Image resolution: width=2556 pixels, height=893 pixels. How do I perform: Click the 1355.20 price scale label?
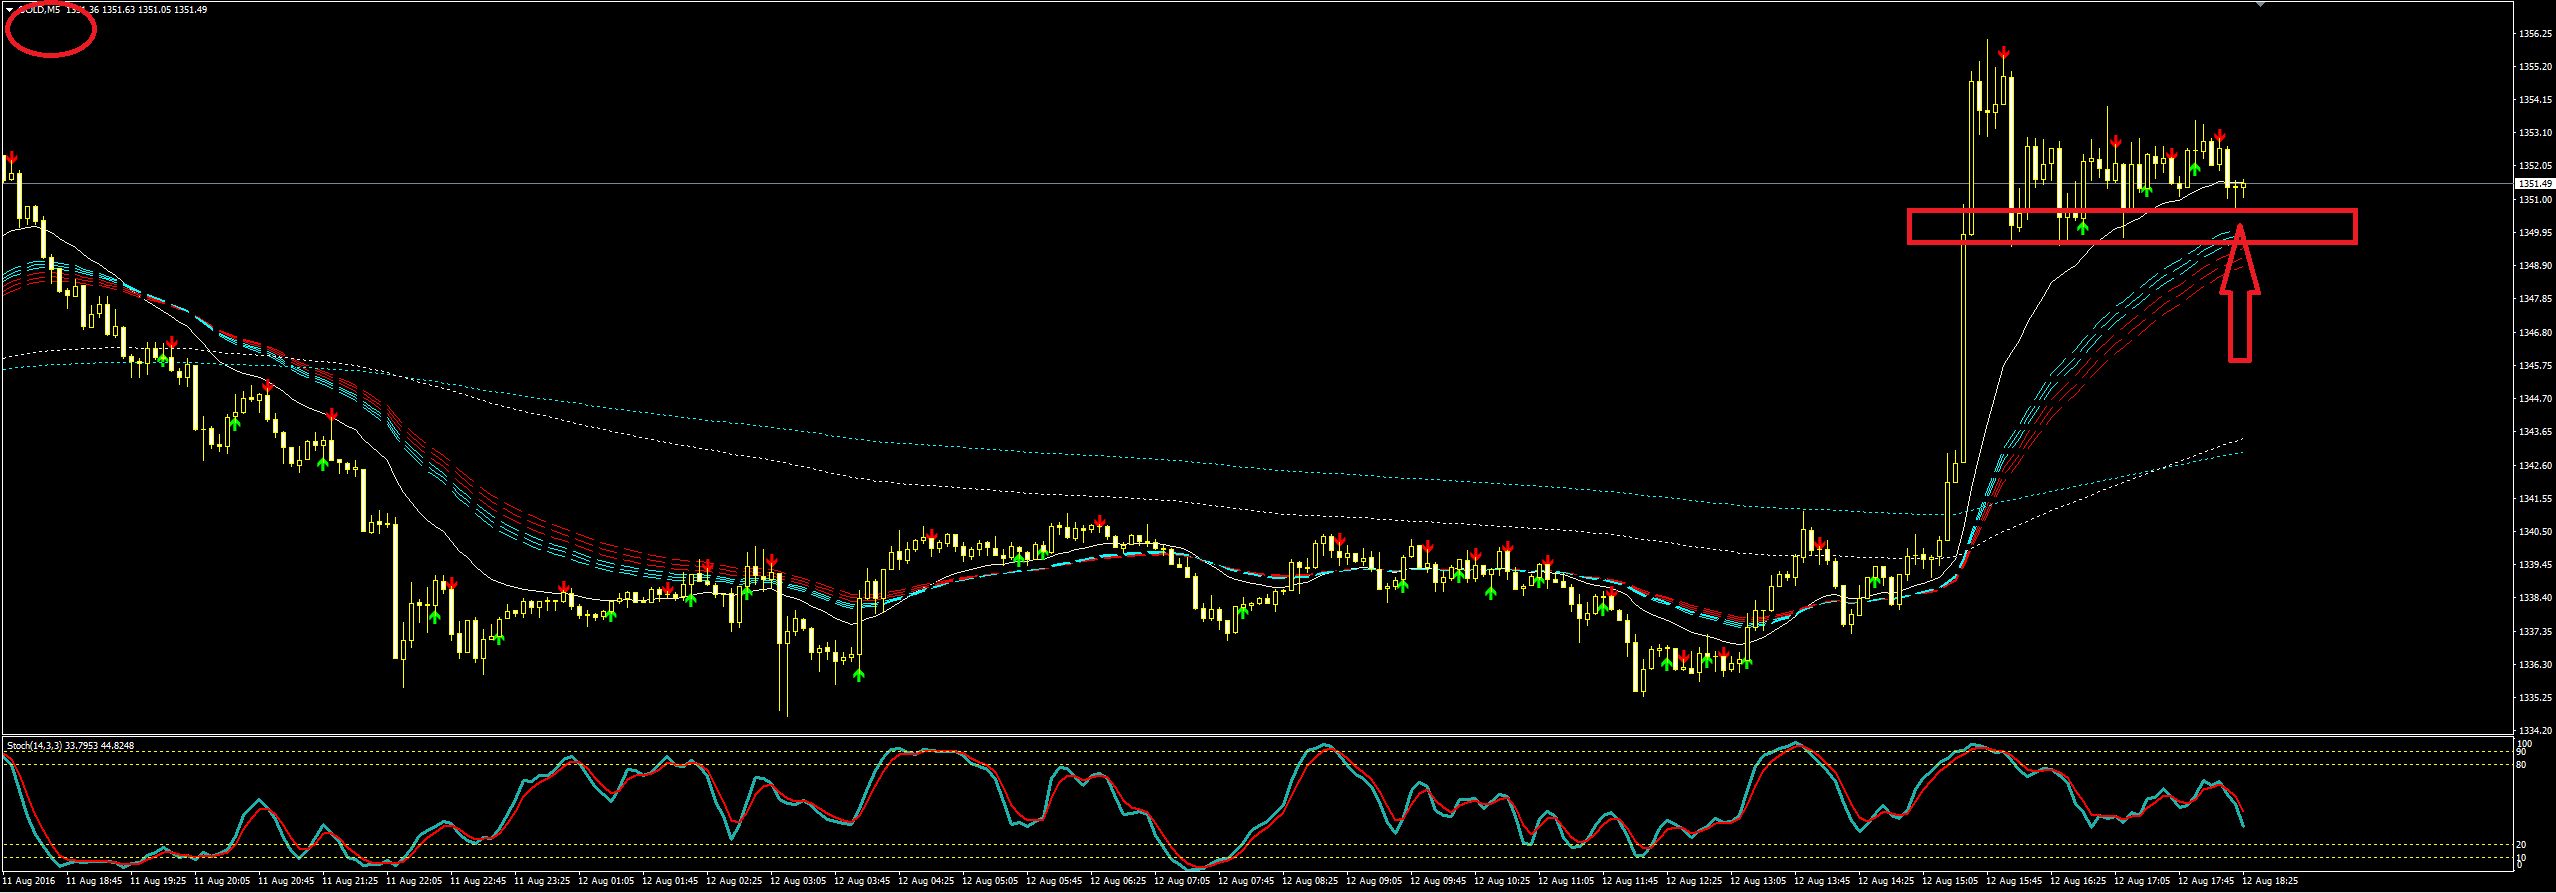click(x=2534, y=67)
